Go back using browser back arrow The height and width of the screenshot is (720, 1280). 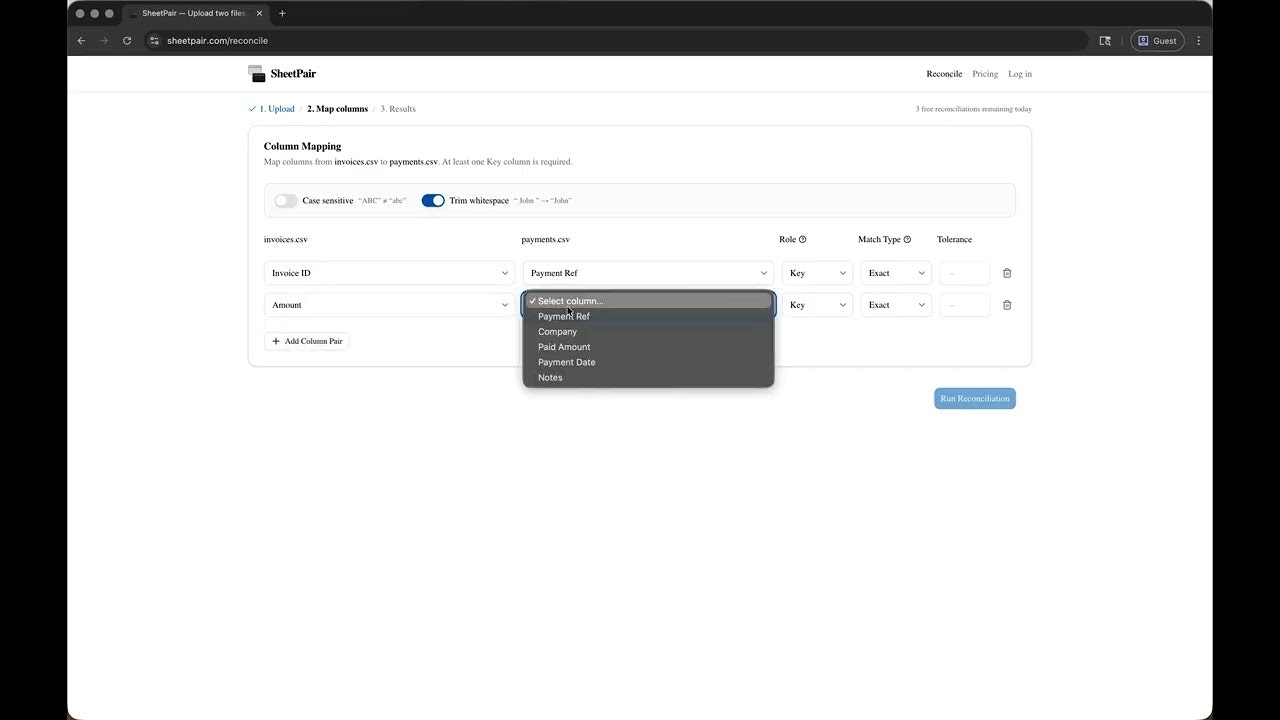click(82, 41)
